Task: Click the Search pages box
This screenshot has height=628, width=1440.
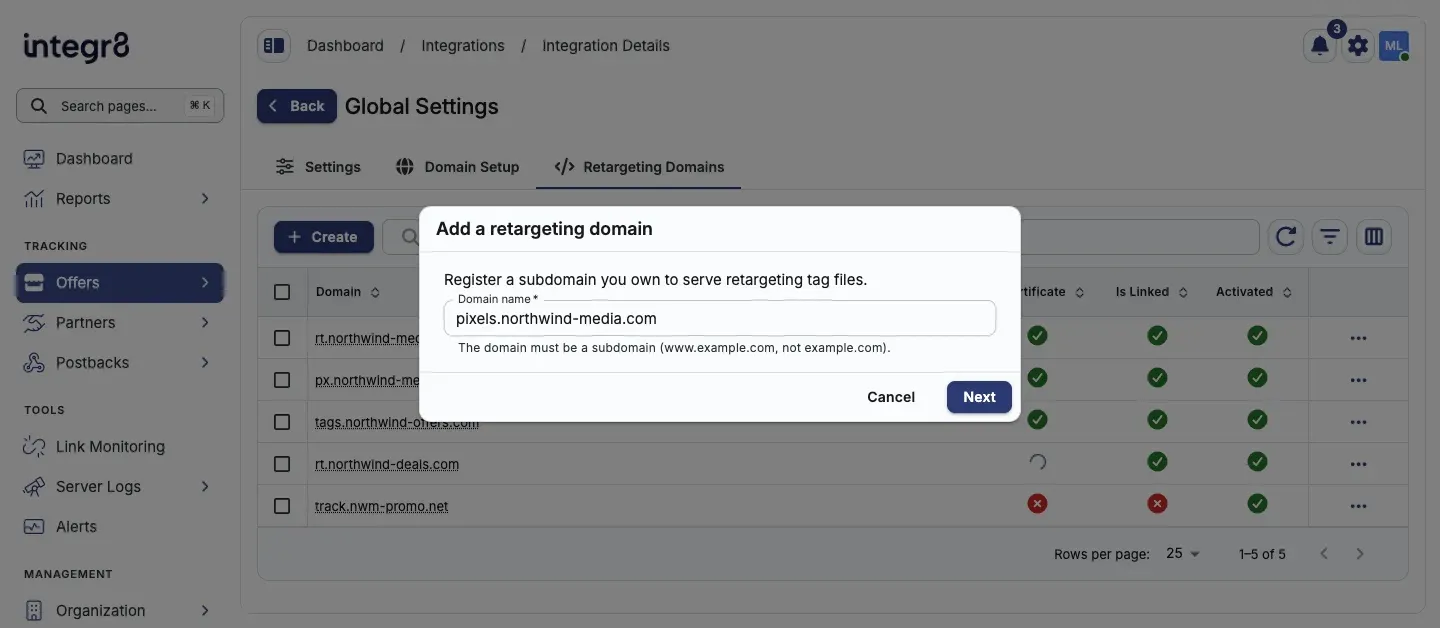Action: (120, 106)
